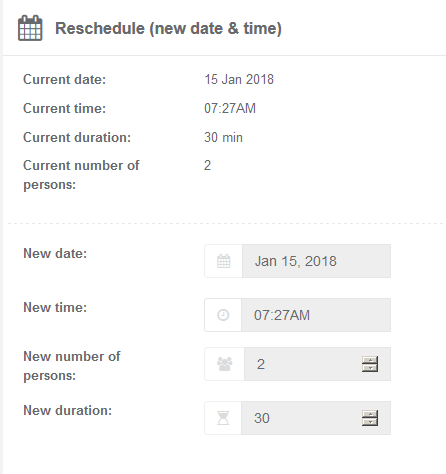Click the current duration value 30 min
Screen dimensions: 446x474
click(x=223, y=137)
